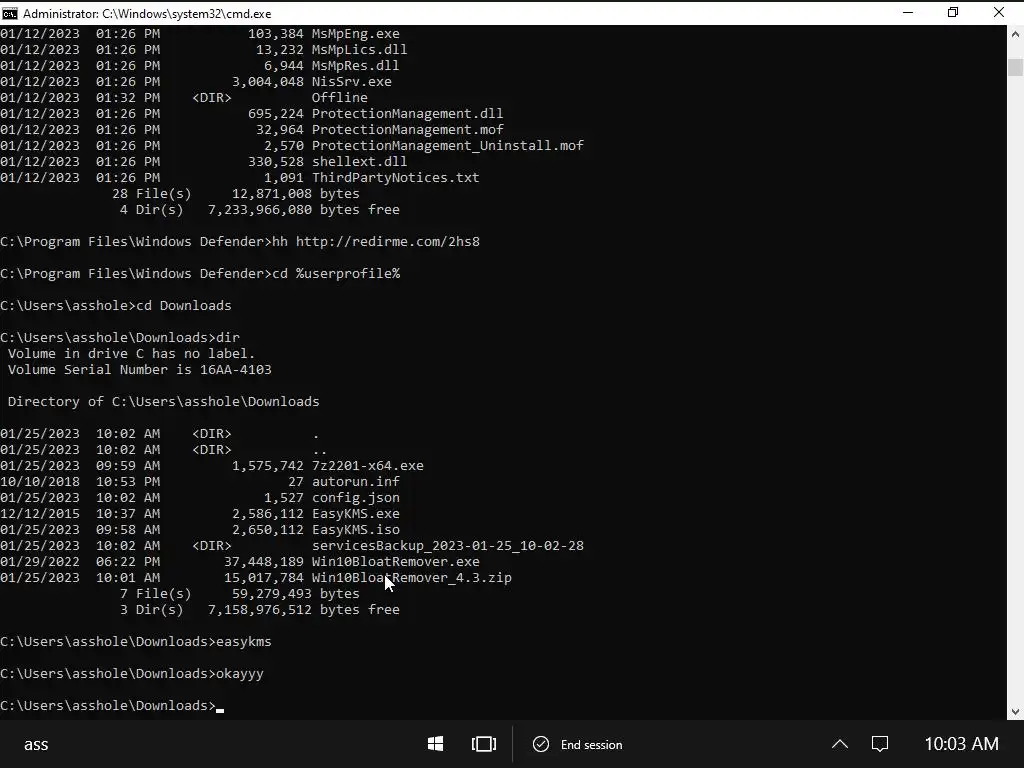Viewport: 1024px width, 768px height.
Task: Click the cd Downloads command line
Action: point(184,306)
